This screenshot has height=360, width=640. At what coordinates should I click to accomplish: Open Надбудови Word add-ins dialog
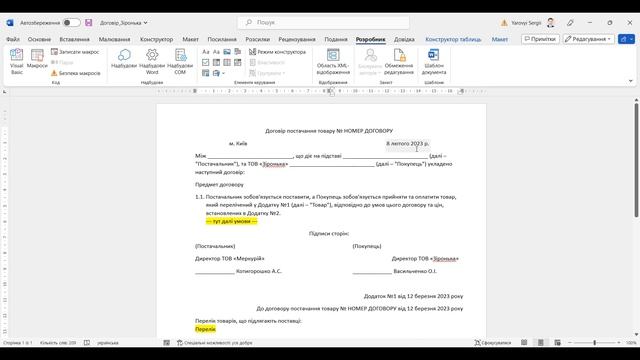tap(152, 61)
